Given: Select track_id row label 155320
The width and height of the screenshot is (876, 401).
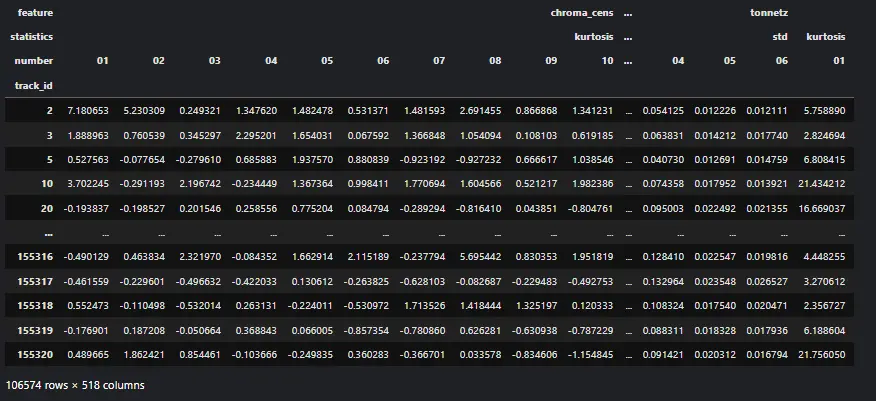Looking at the screenshot, I should pos(35,355).
